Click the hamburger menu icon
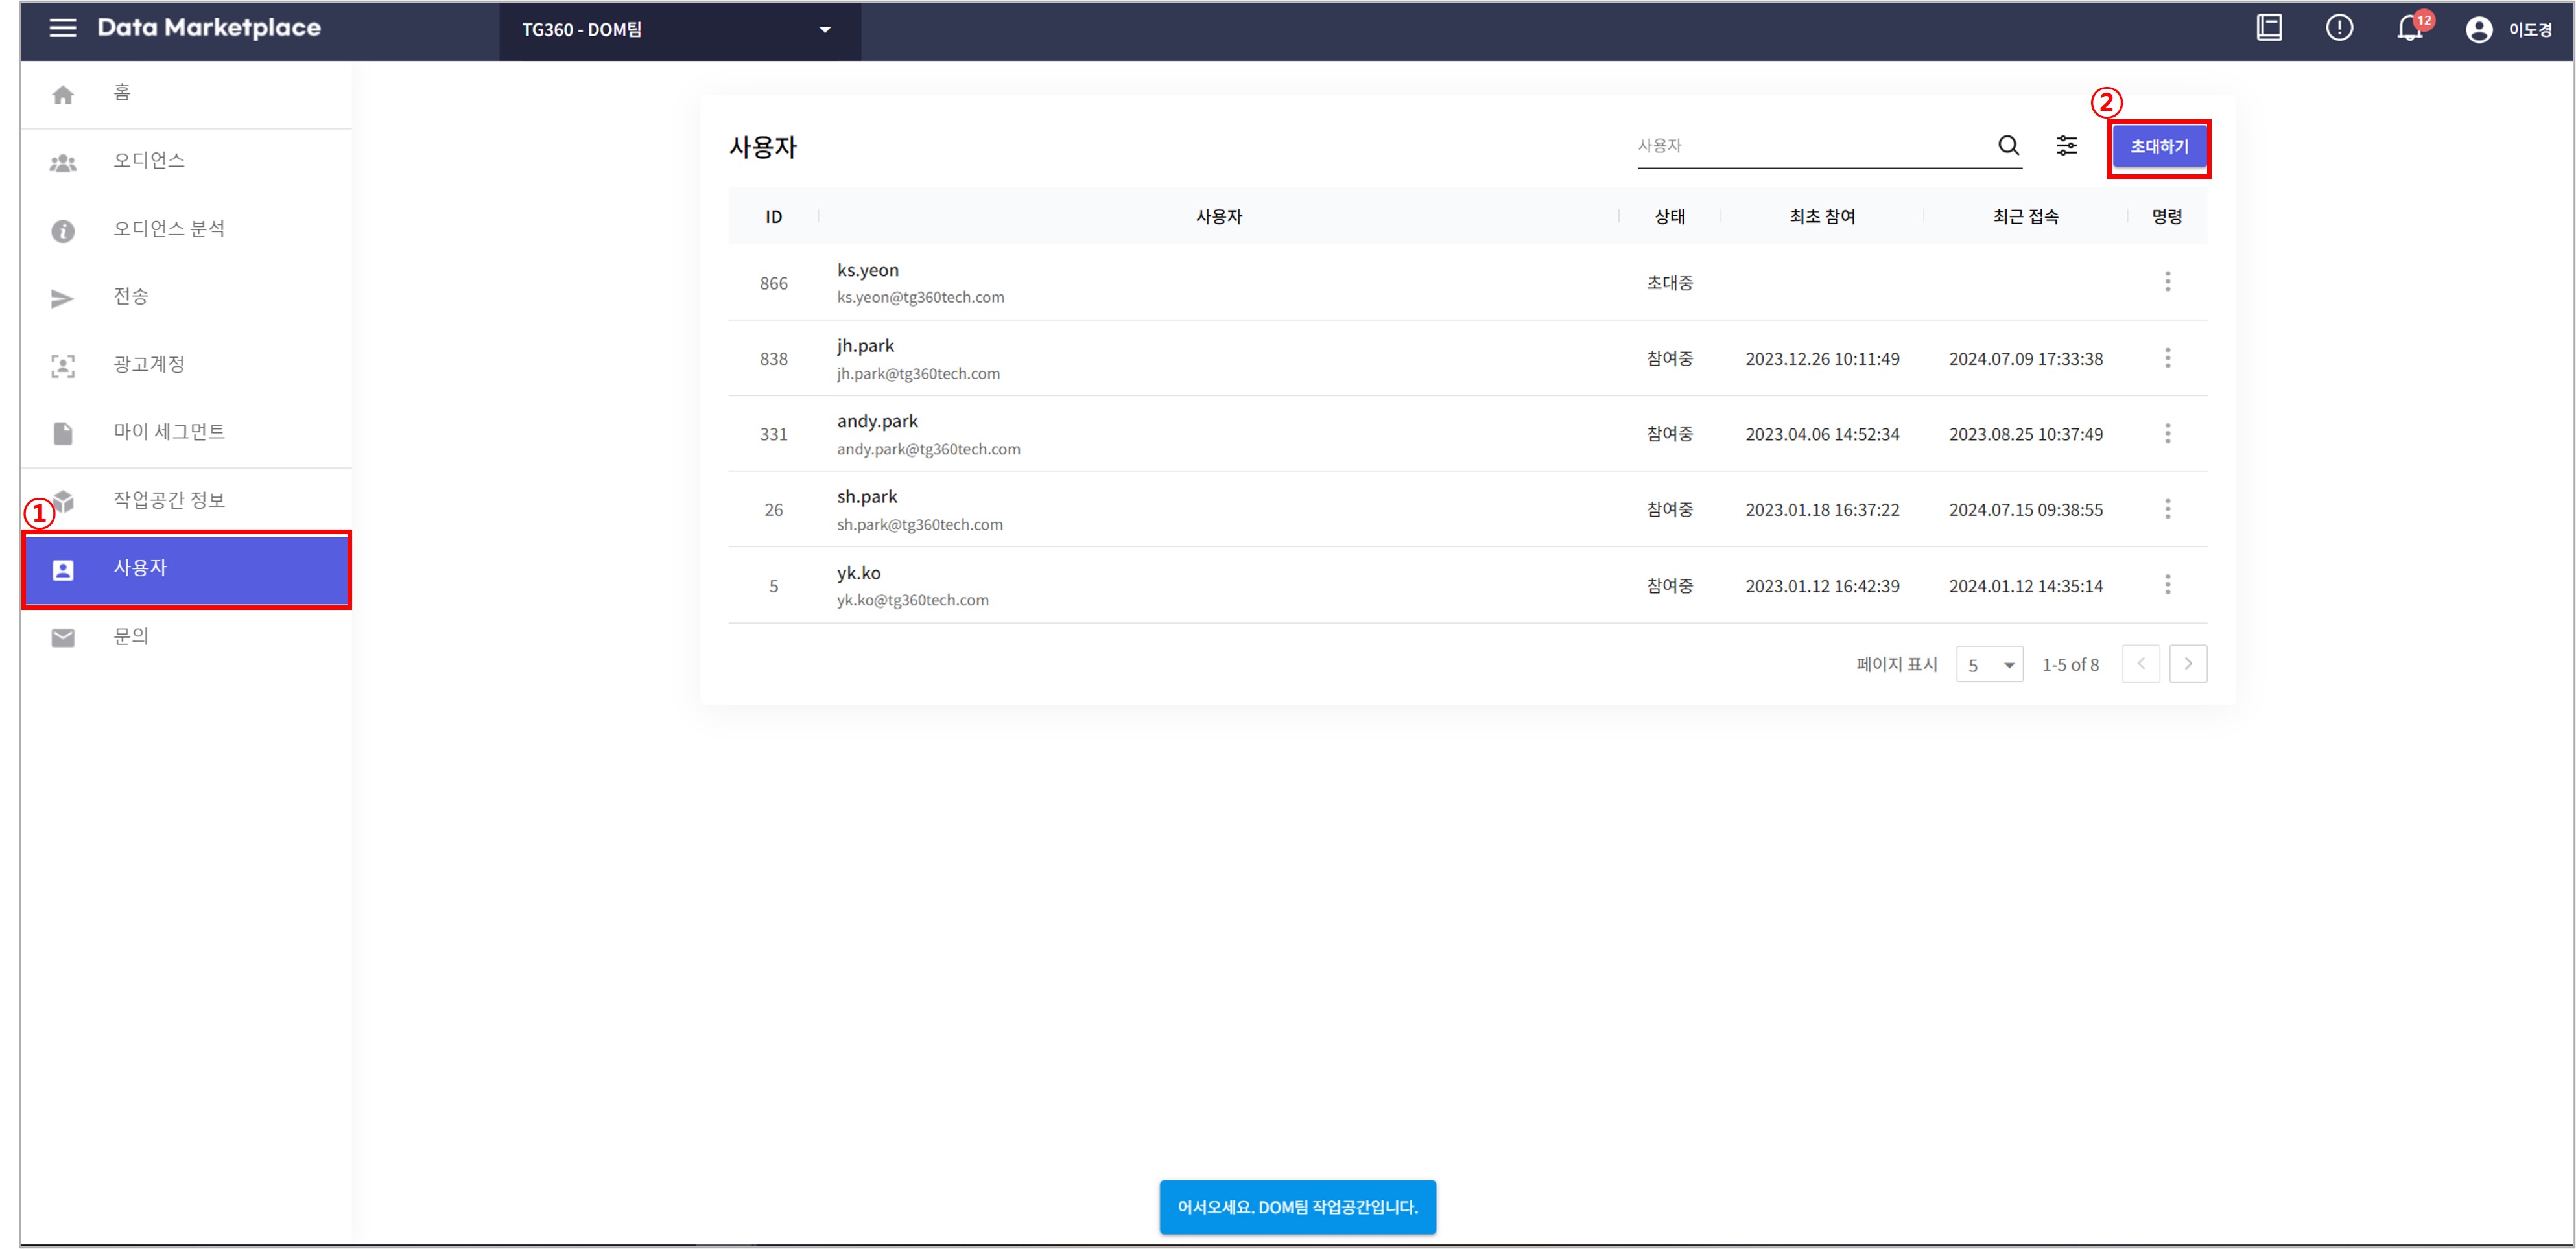This screenshot has width=2576, height=1249. pos(63,28)
